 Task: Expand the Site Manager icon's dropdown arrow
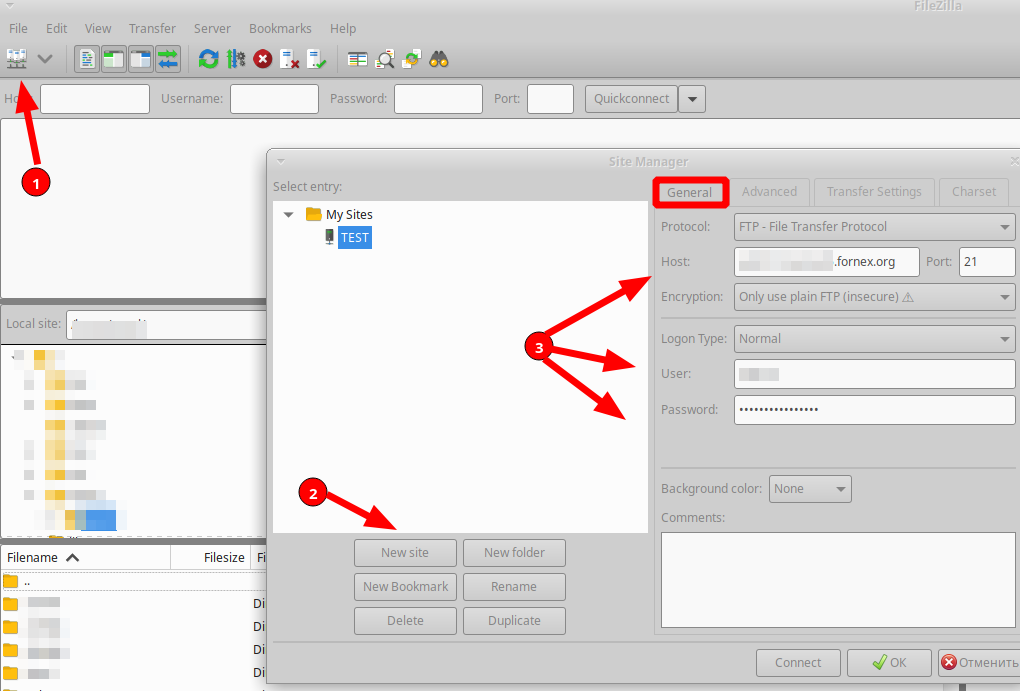45,59
